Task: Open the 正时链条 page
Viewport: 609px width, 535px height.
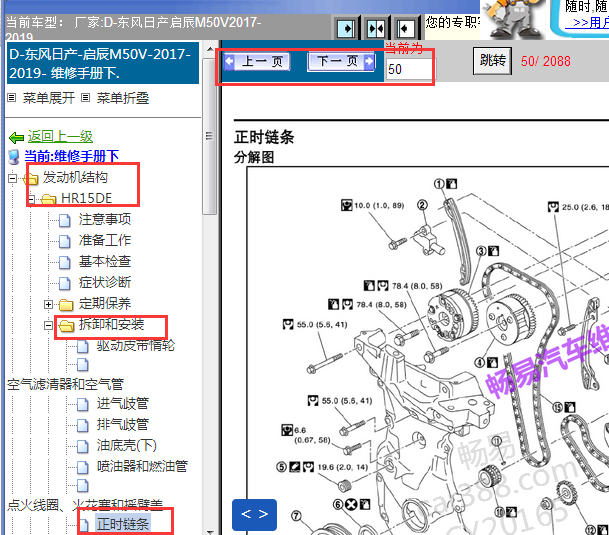Action: pos(123,524)
